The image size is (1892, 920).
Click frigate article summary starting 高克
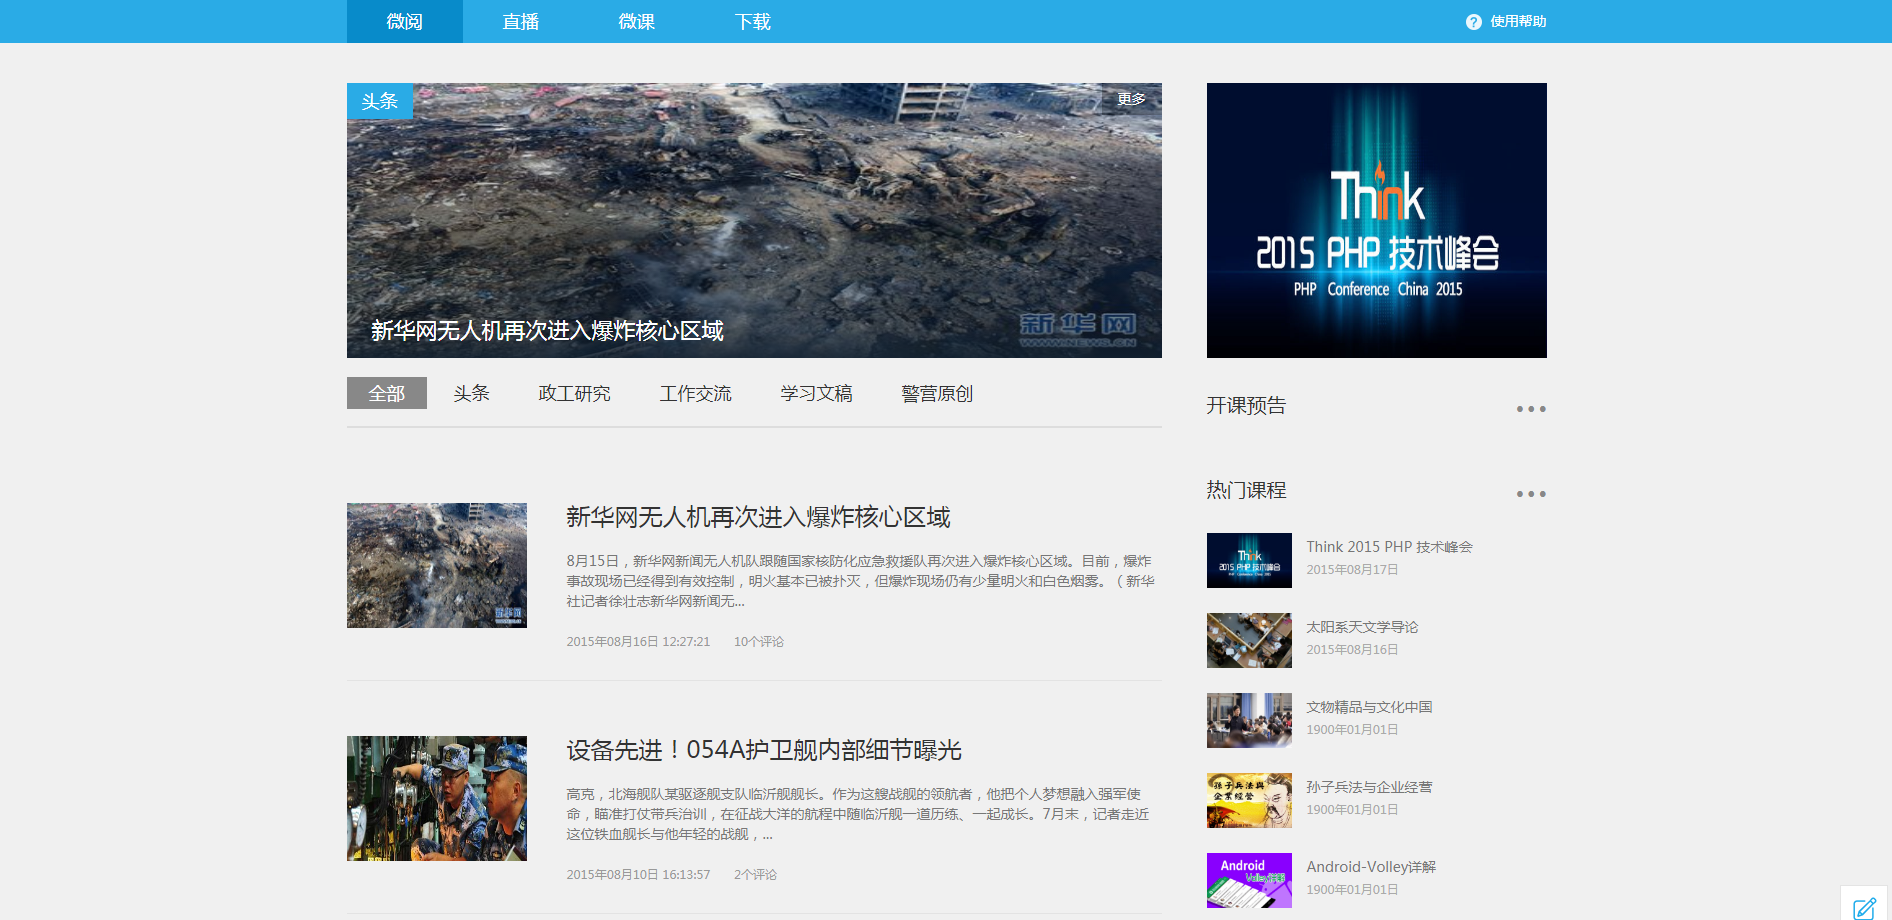pos(858,814)
